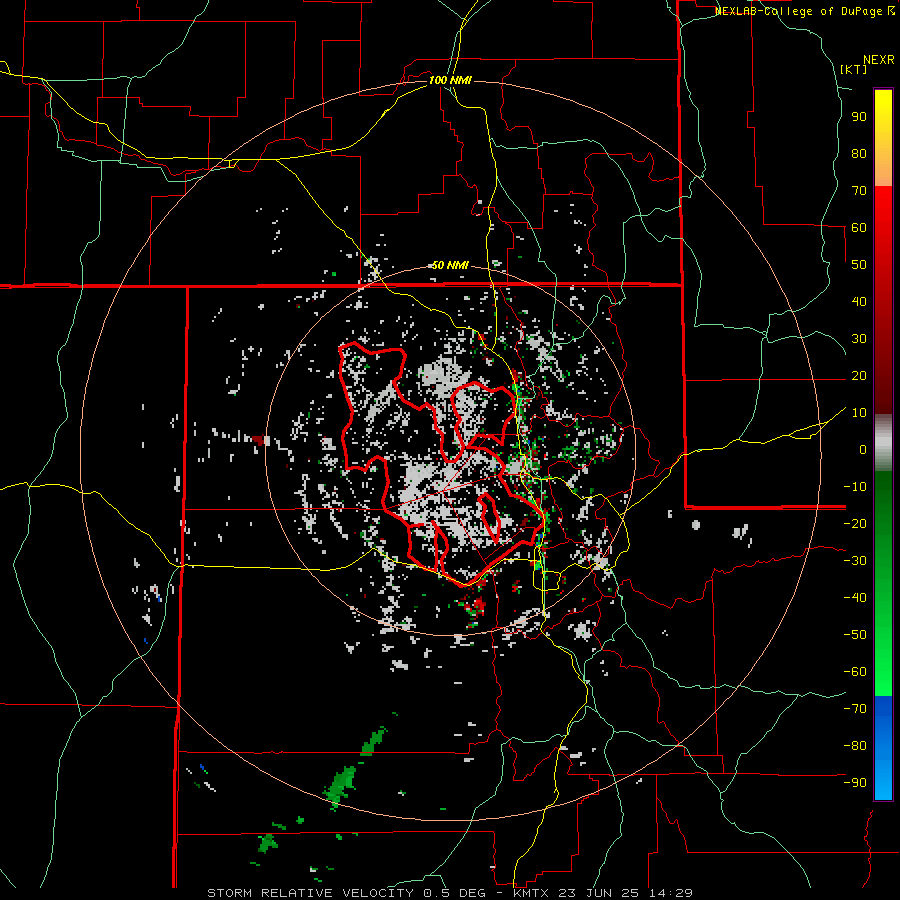Click the 'KT' unit label above the color scale
Viewport: 900px width, 900px height.
[854, 69]
